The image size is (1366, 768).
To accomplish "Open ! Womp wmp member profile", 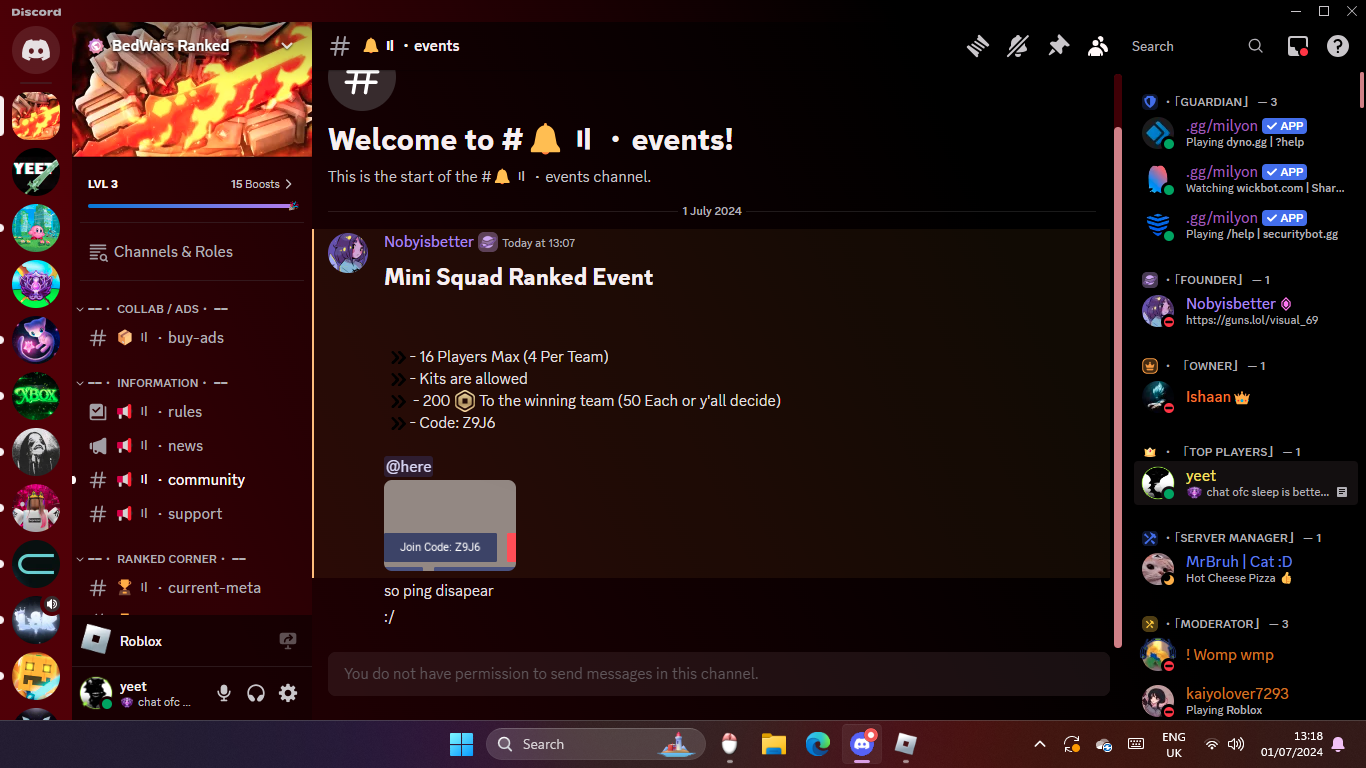I will 1246,655.
